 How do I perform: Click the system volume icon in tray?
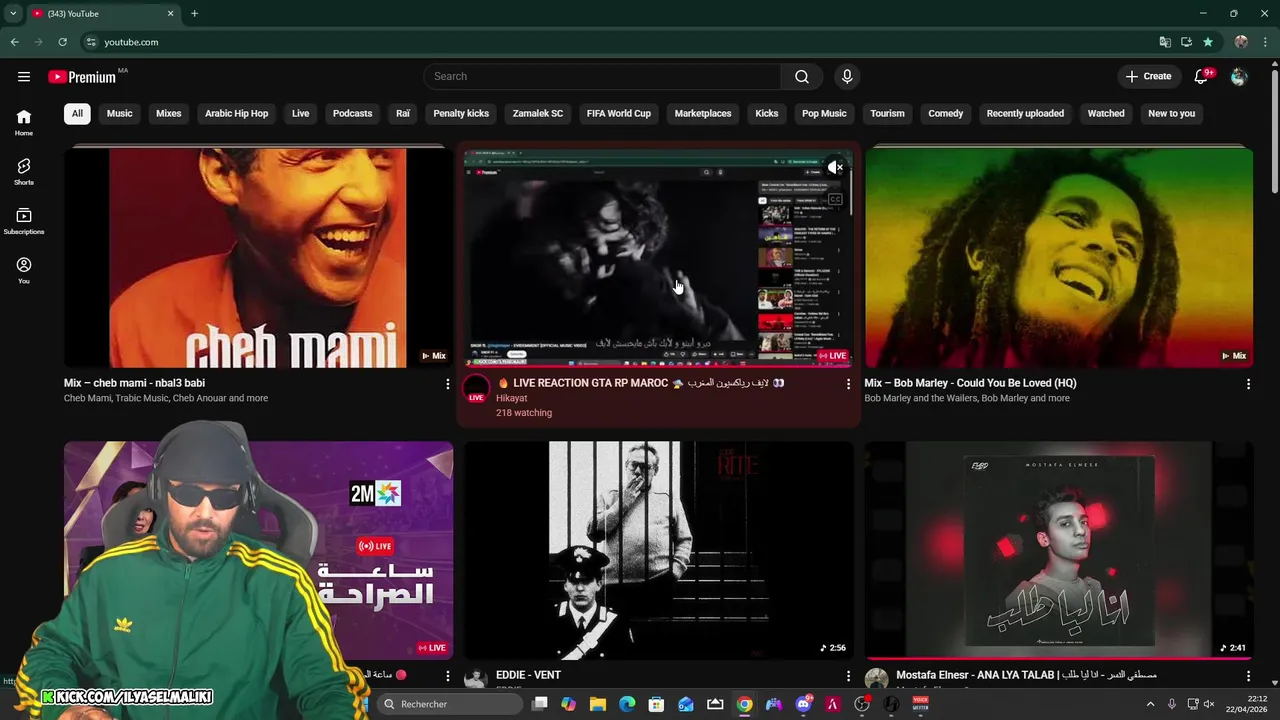pos(1209,704)
